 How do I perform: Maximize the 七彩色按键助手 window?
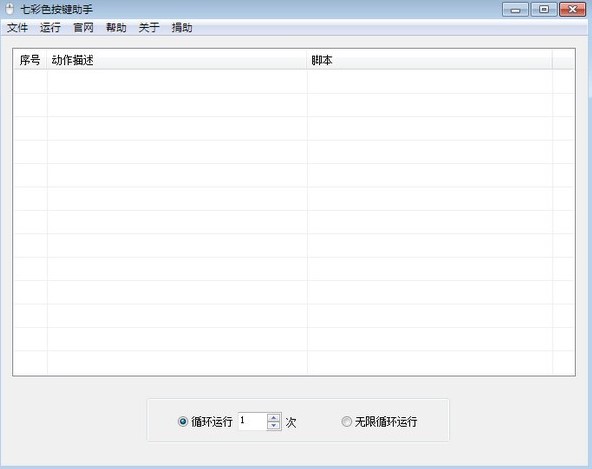(x=544, y=9)
